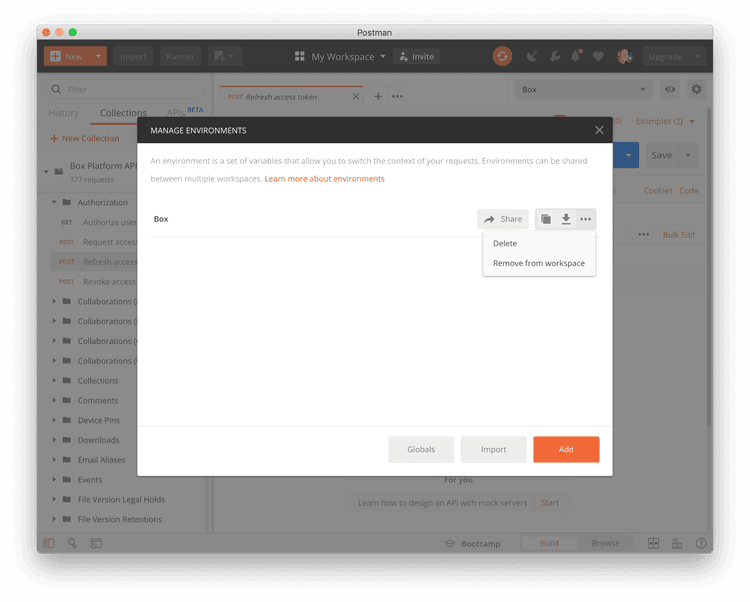Open the Upgrade dropdown
The image size is (750, 602).
click(x=697, y=56)
